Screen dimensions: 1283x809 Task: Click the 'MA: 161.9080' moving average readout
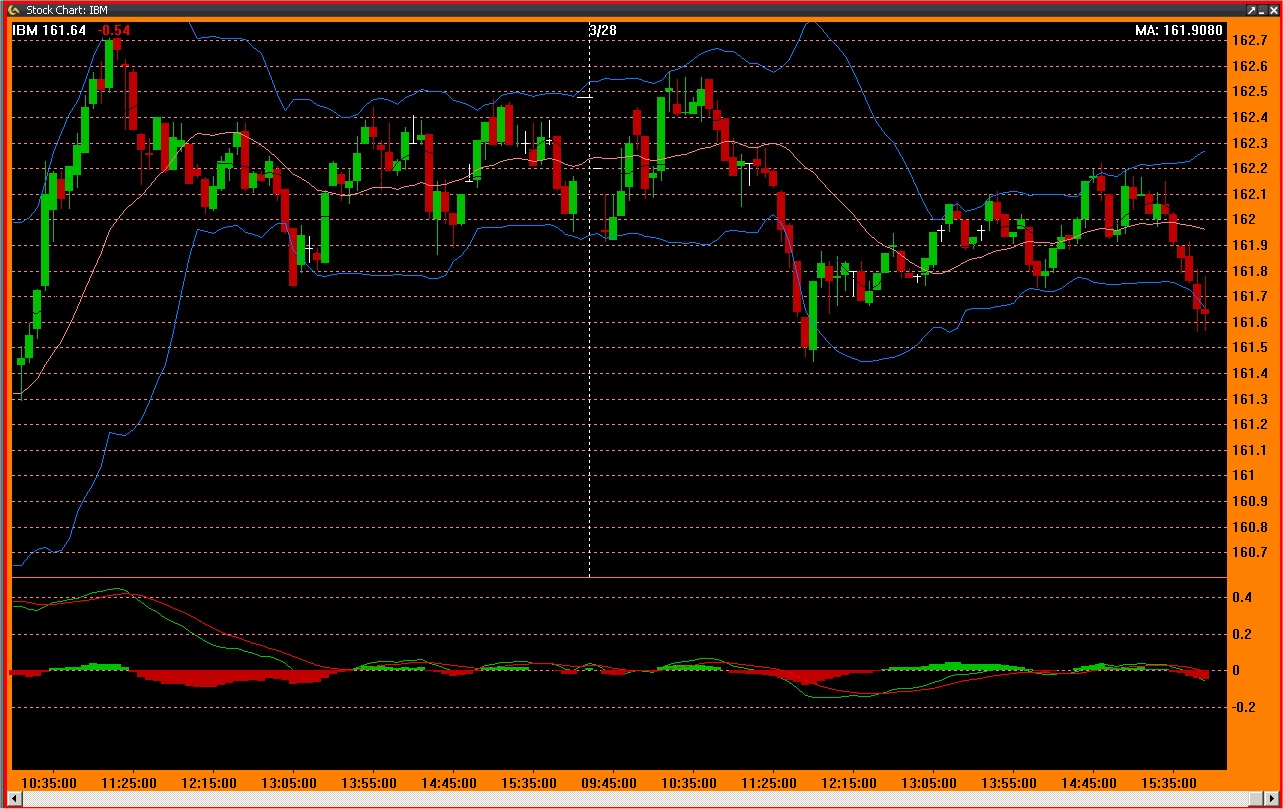[1179, 30]
